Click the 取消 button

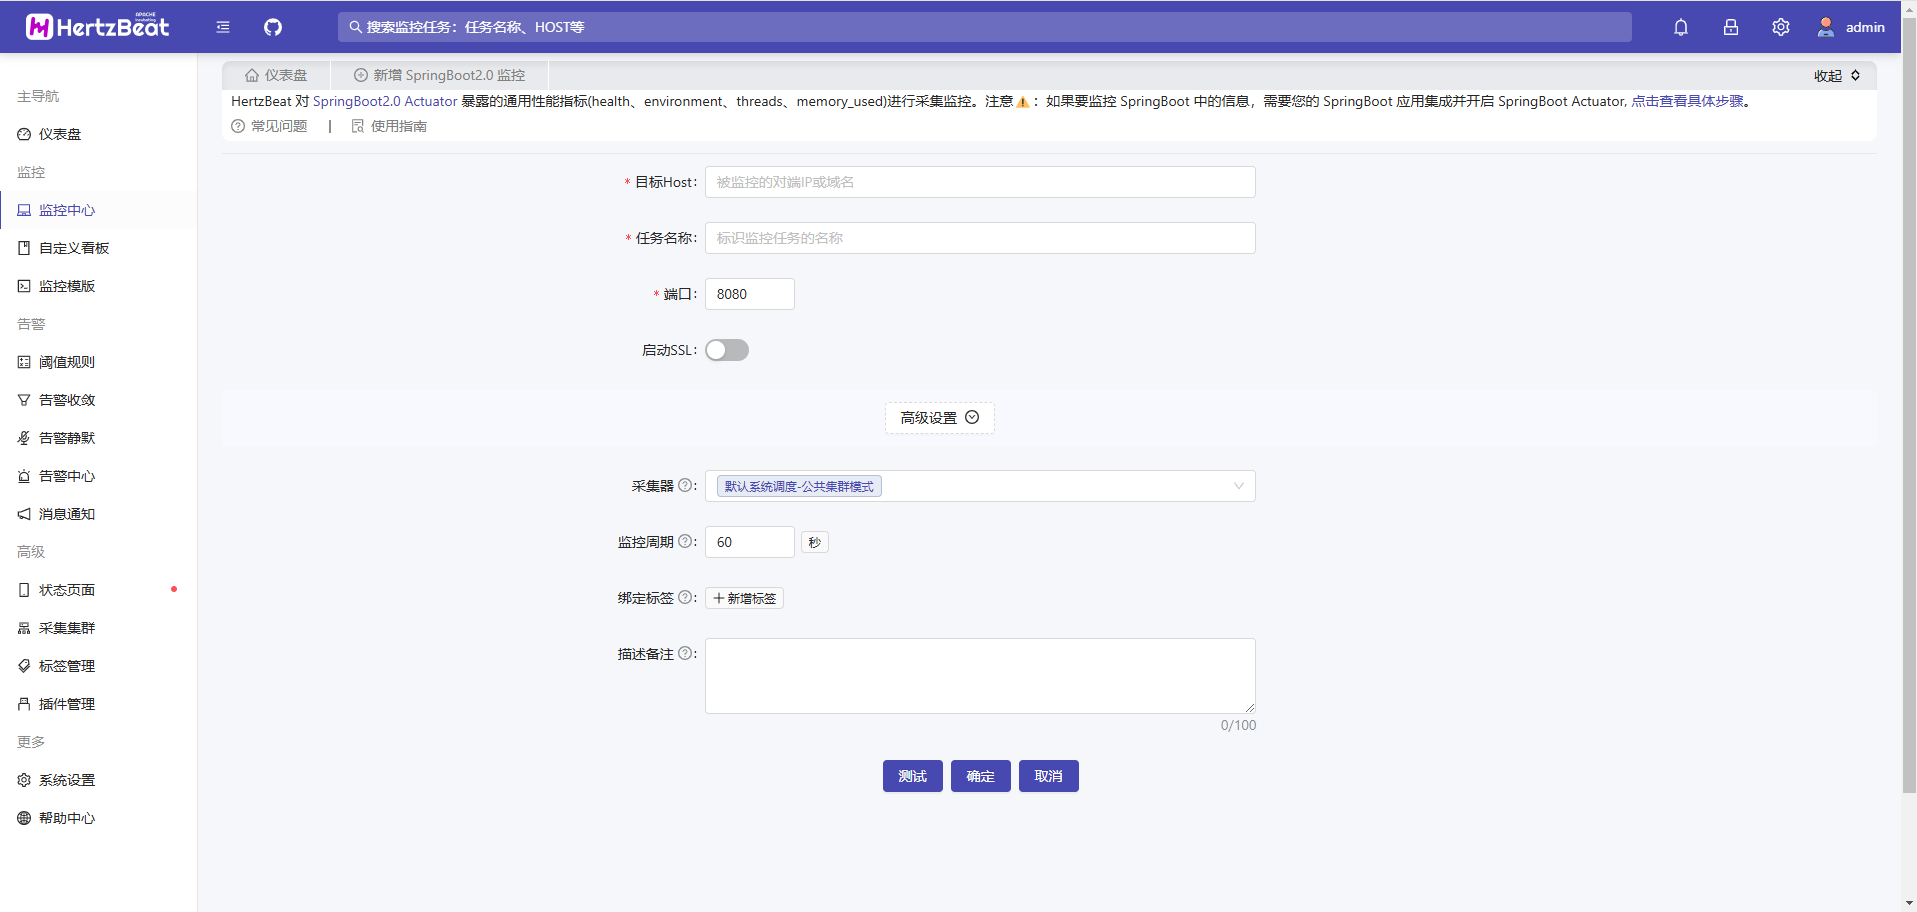point(1048,776)
